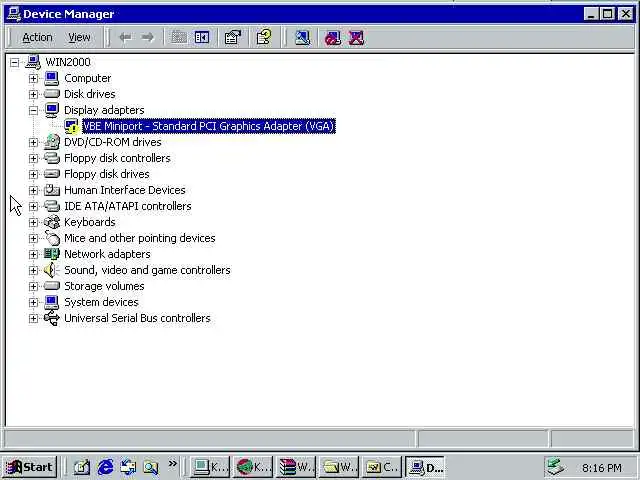
Task: Click the Up one level toolbar icon
Action: (x=179, y=38)
